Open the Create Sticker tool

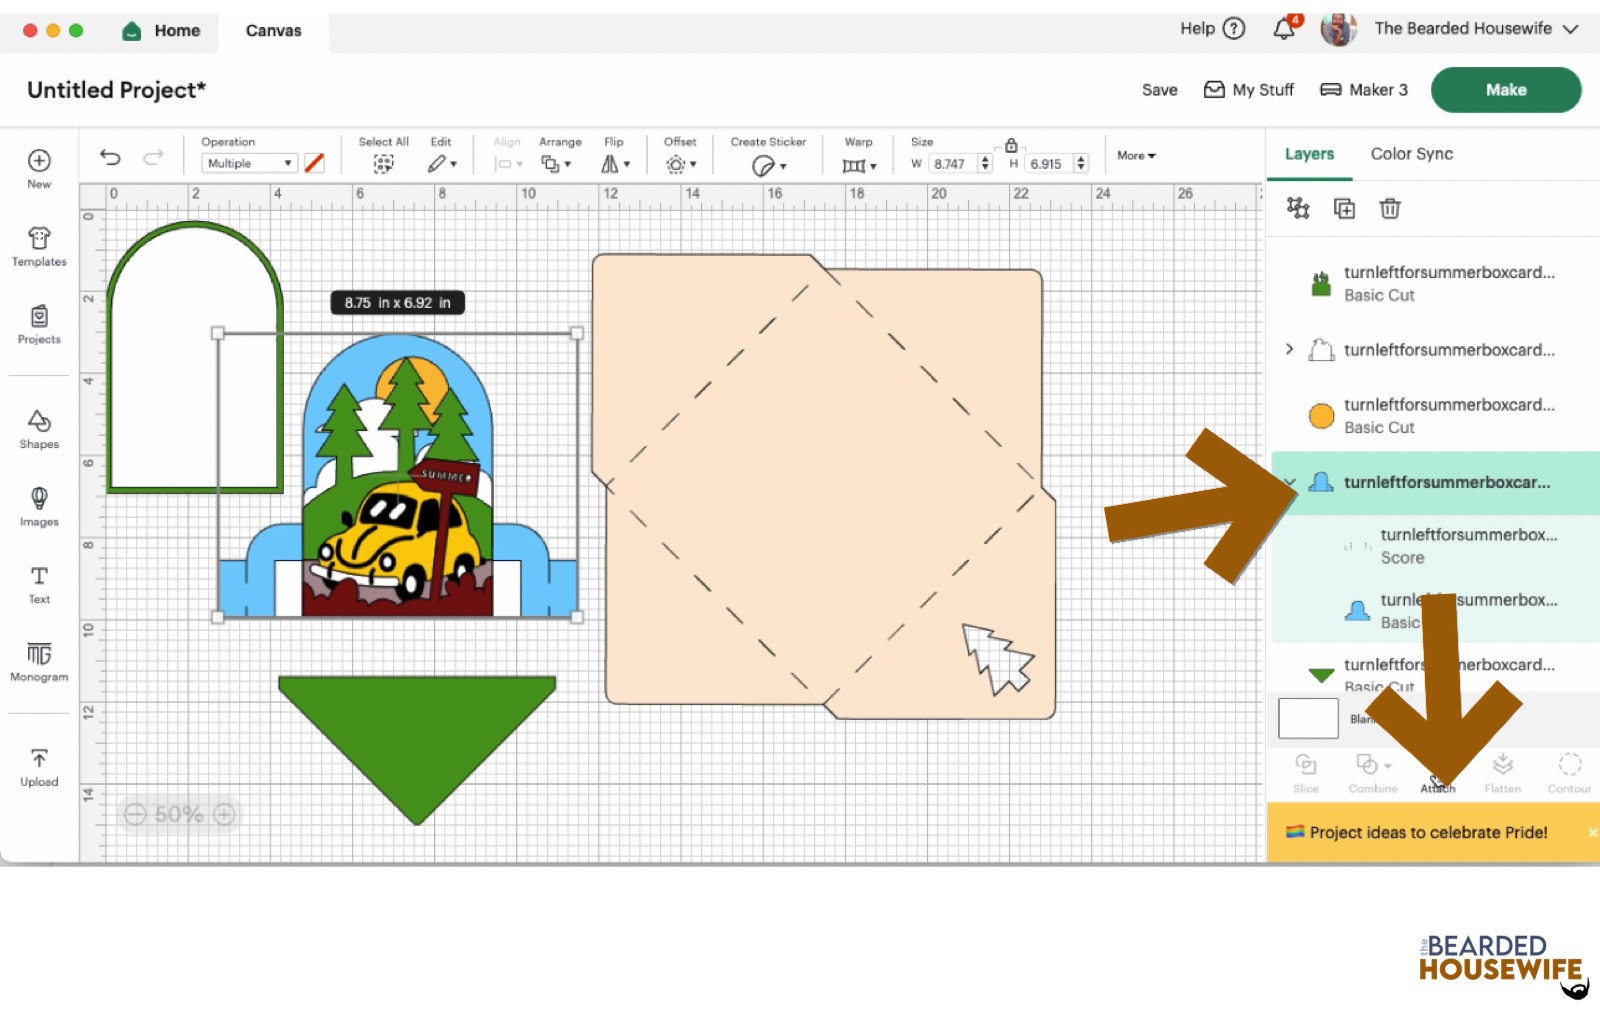[x=768, y=165]
